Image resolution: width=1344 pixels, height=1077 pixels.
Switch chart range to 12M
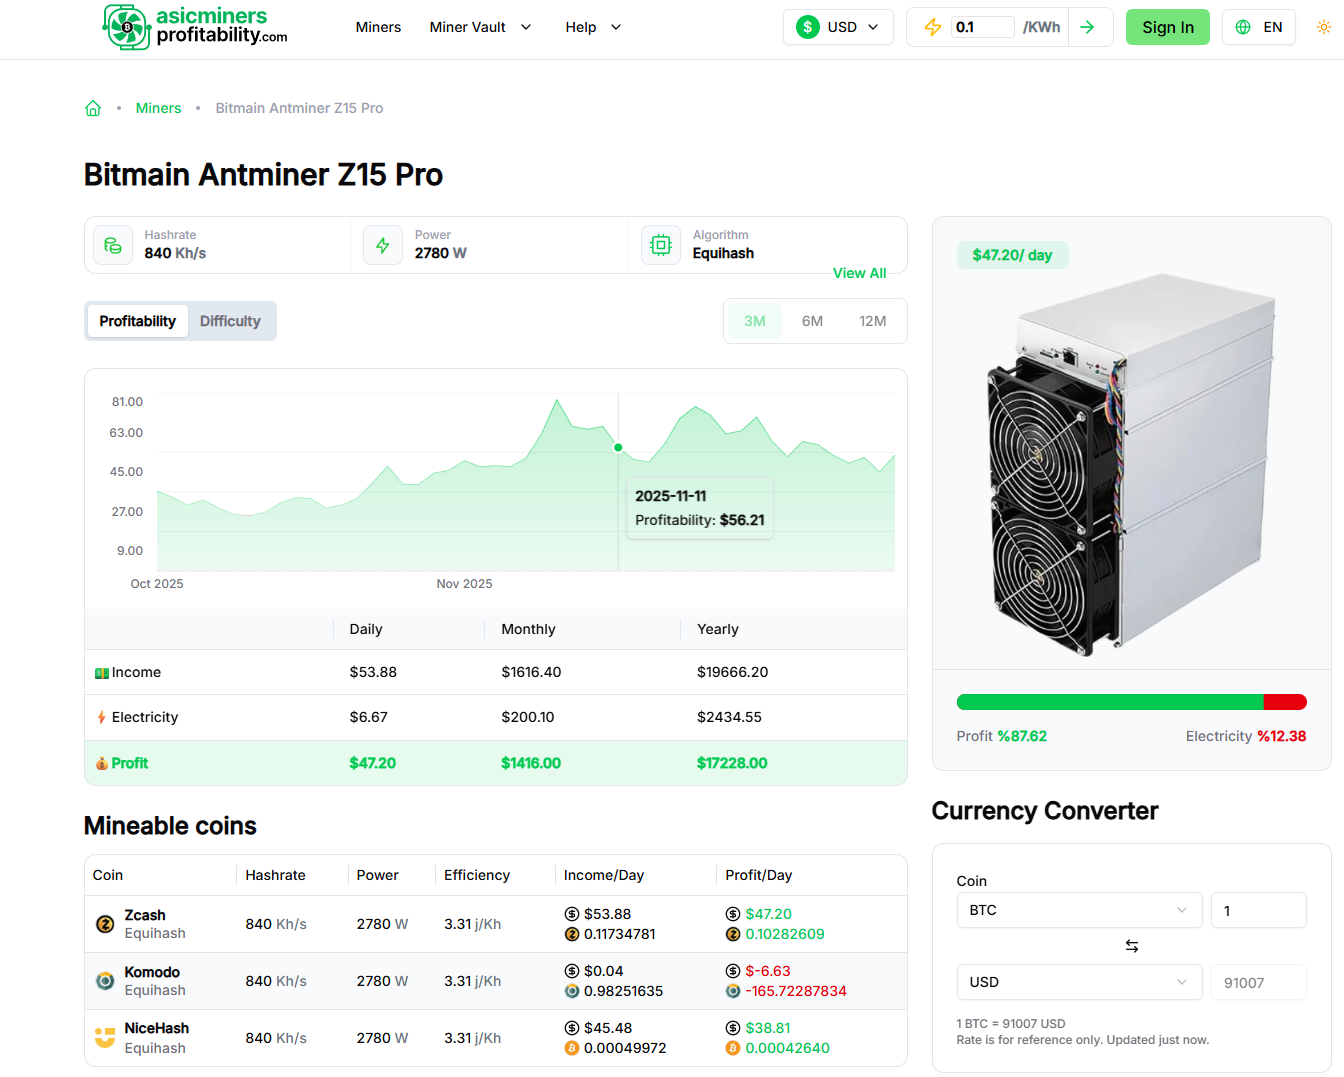872,321
